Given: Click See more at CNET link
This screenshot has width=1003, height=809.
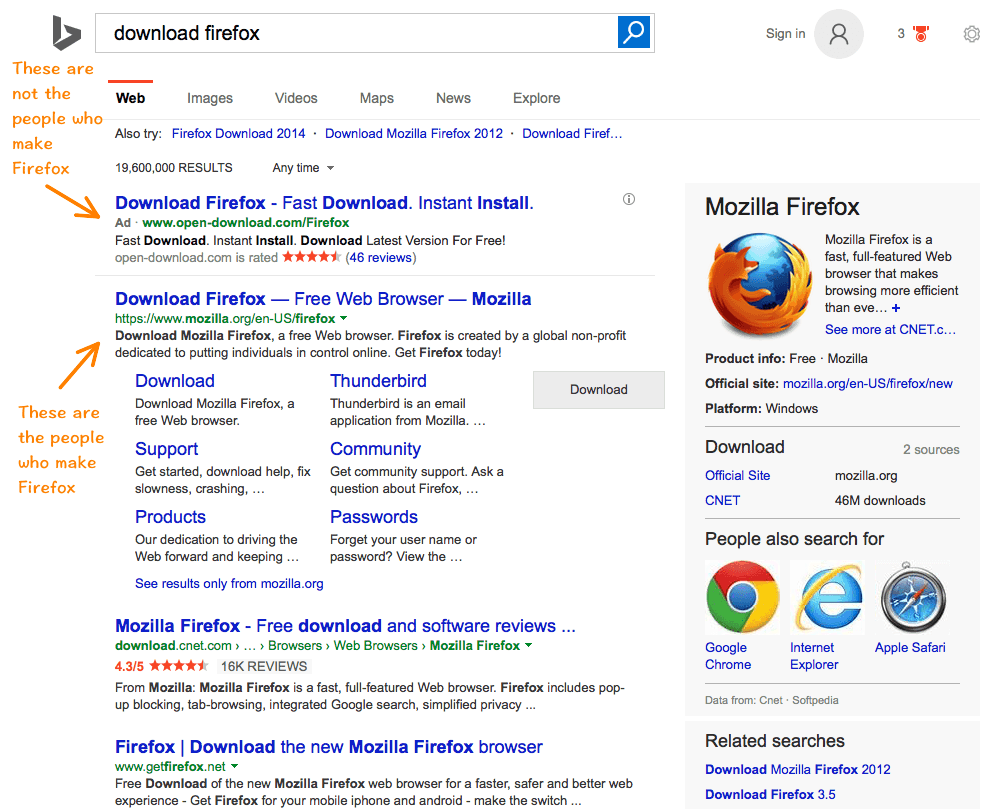Looking at the screenshot, I should click(890, 329).
